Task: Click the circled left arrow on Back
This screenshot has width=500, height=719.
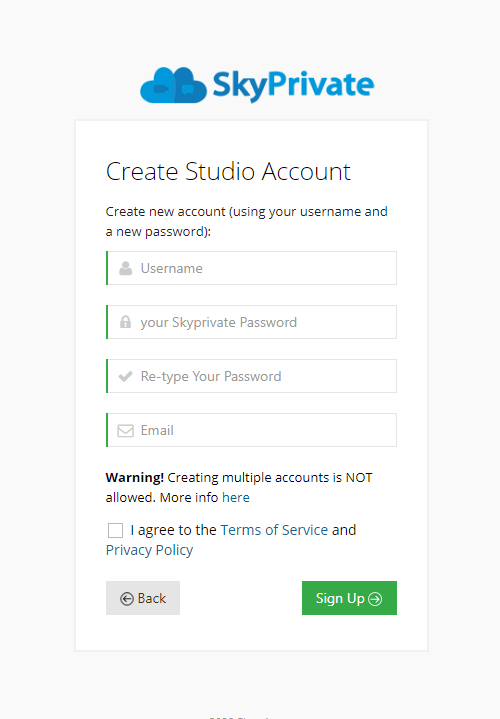Action: (x=127, y=598)
